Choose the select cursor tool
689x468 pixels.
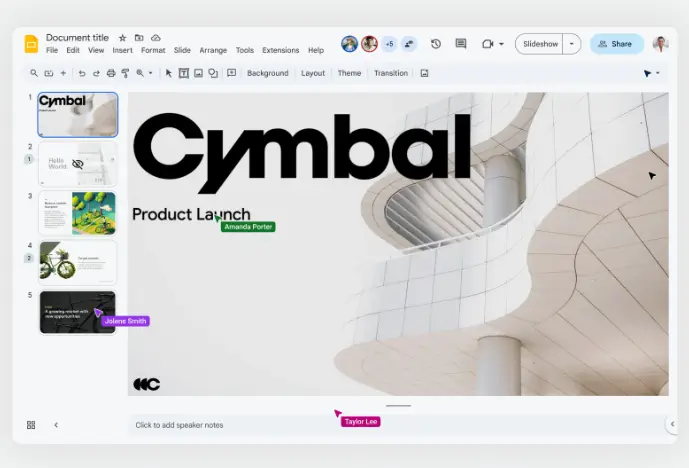(168, 73)
